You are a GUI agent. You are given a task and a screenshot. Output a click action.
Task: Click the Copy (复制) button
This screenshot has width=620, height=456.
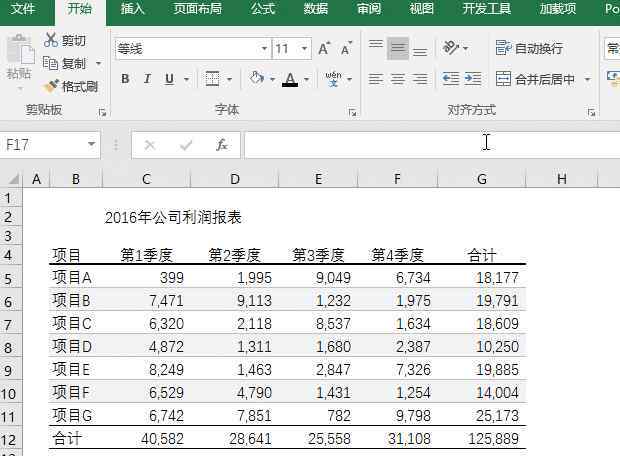65,63
